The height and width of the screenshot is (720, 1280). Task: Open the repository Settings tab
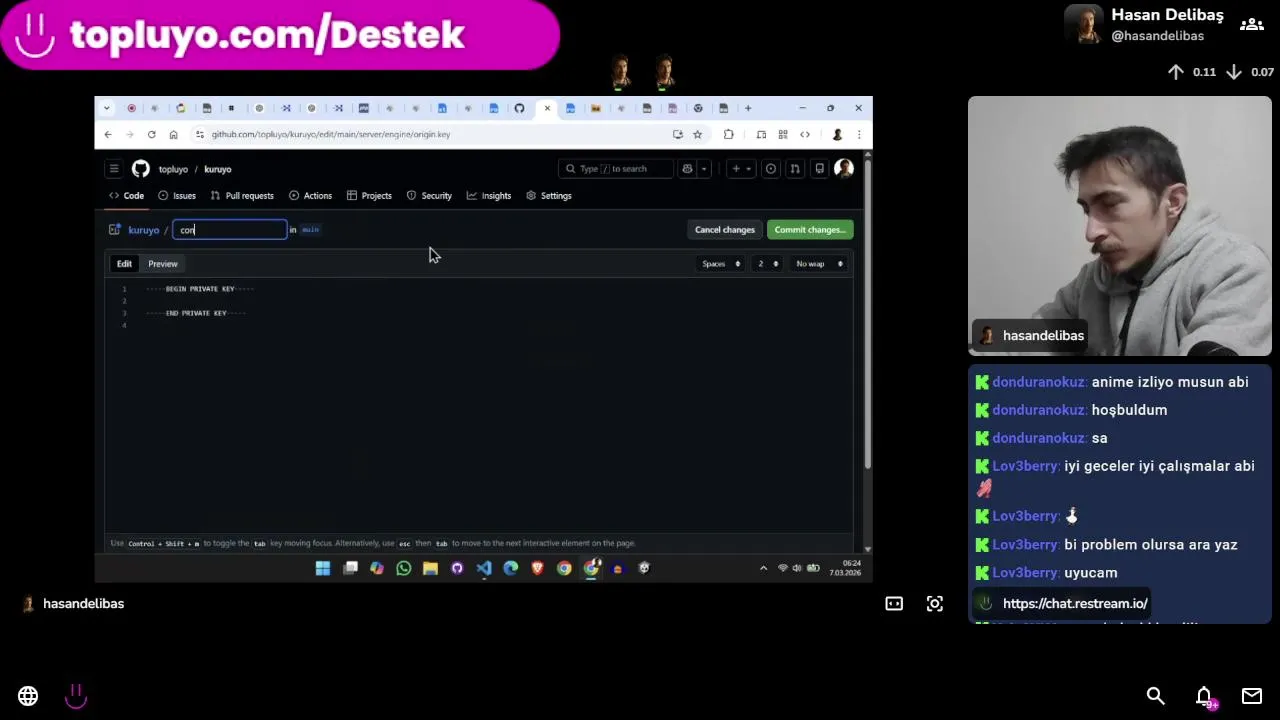[549, 196]
